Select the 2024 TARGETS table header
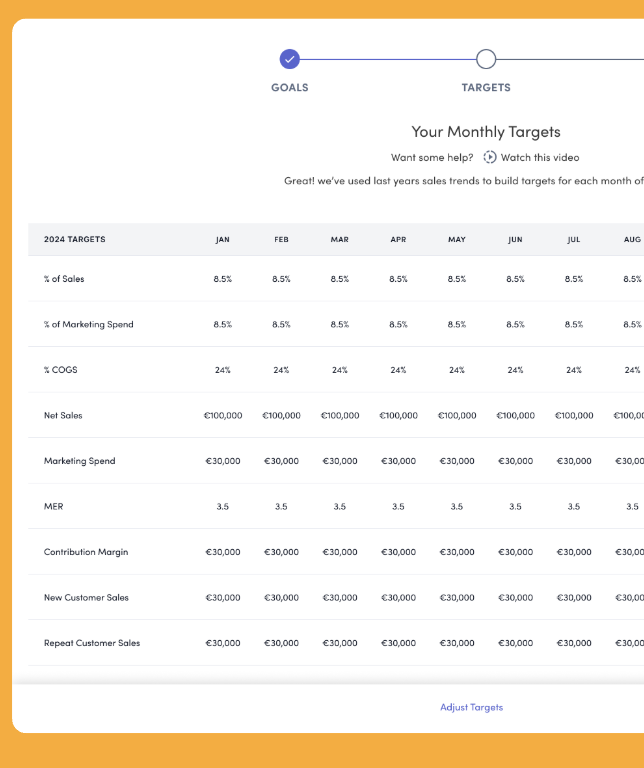The width and height of the screenshot is (644, 768). (75, 240)
